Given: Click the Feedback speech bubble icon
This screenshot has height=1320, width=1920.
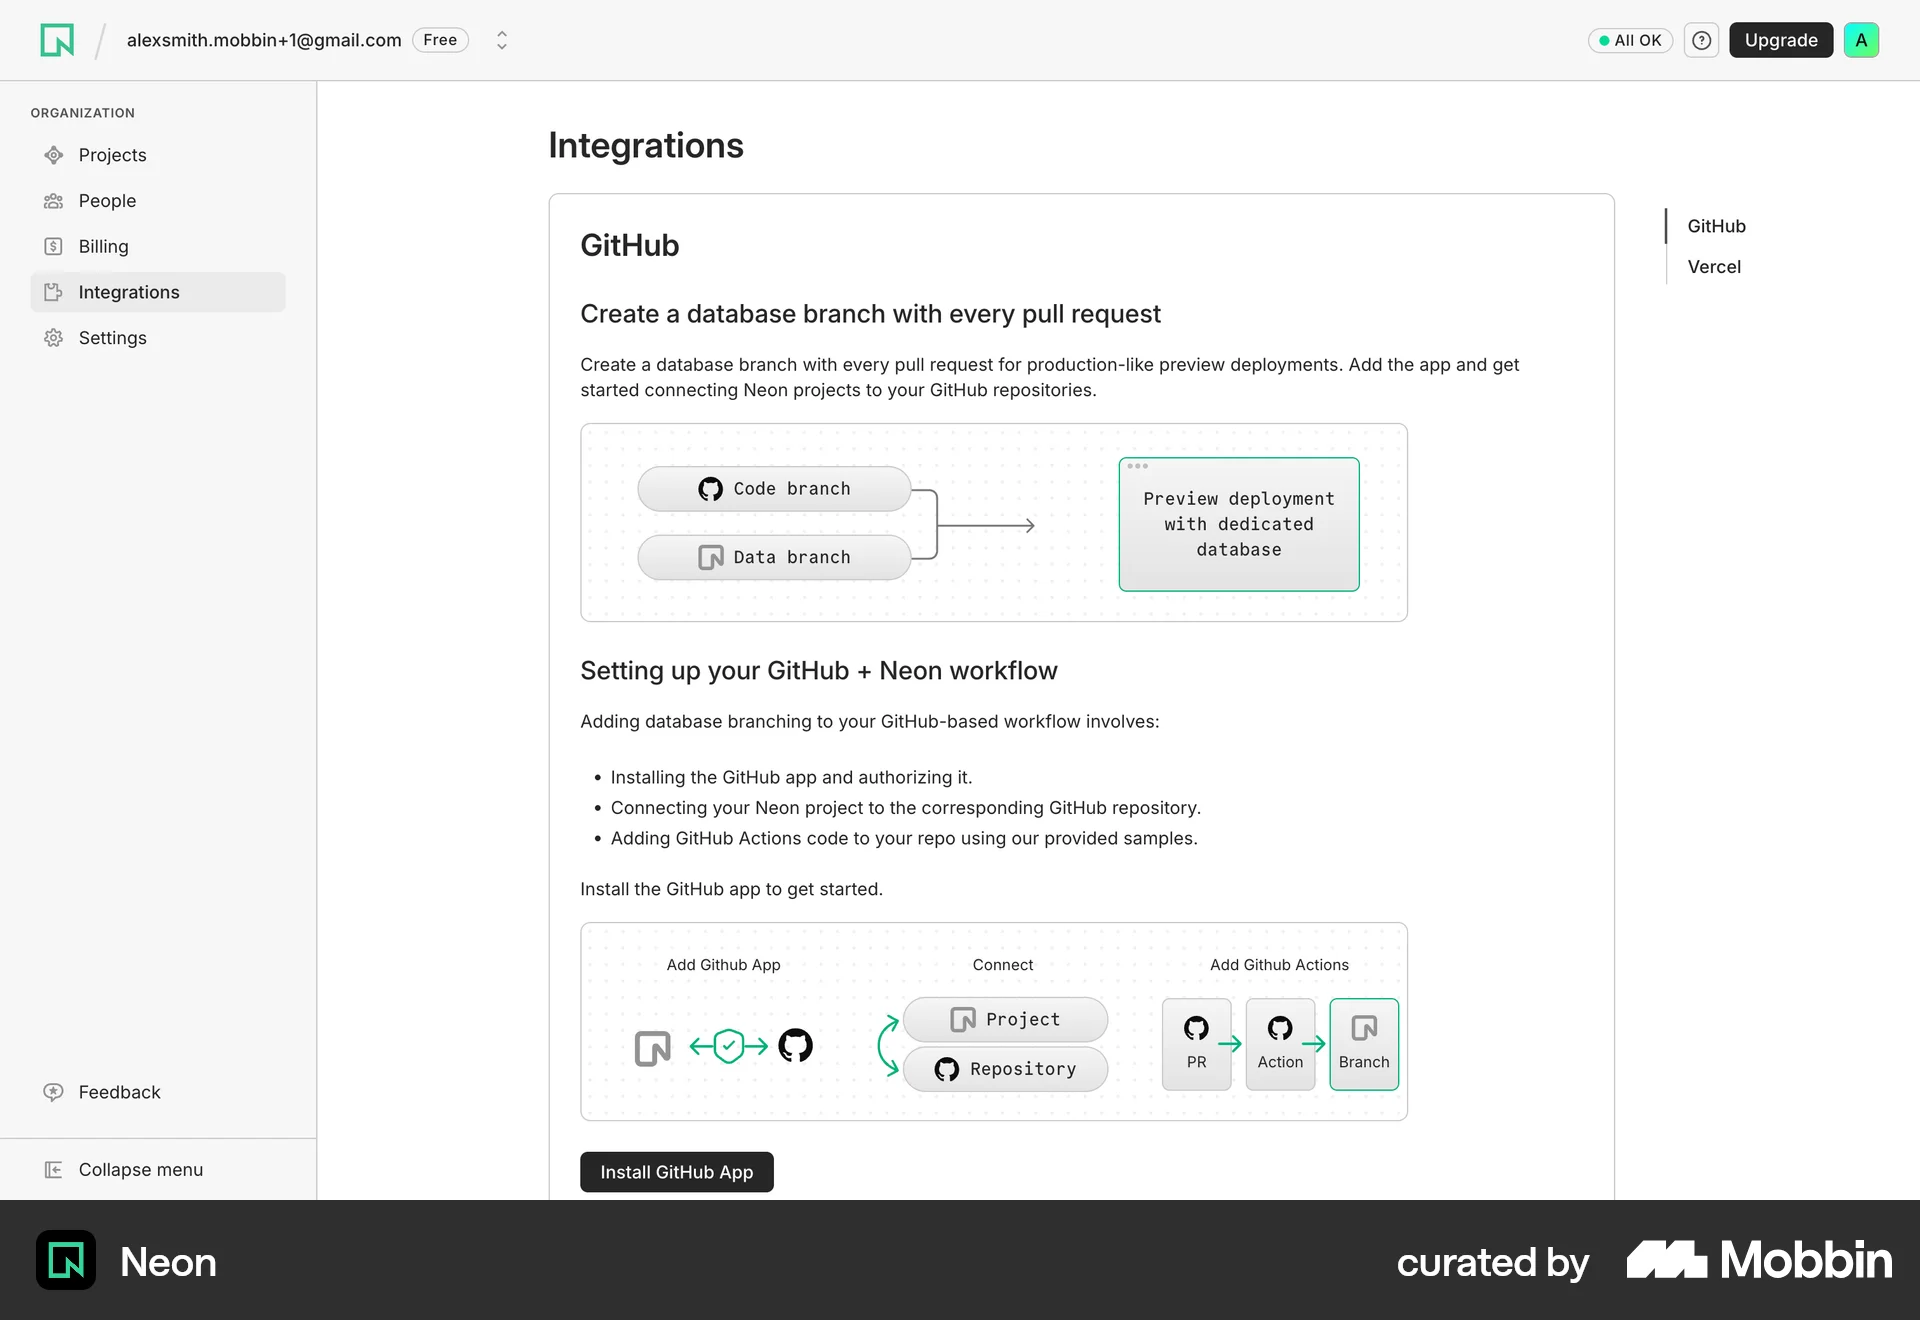Looking at the screenshot, I should [54, 1092].
